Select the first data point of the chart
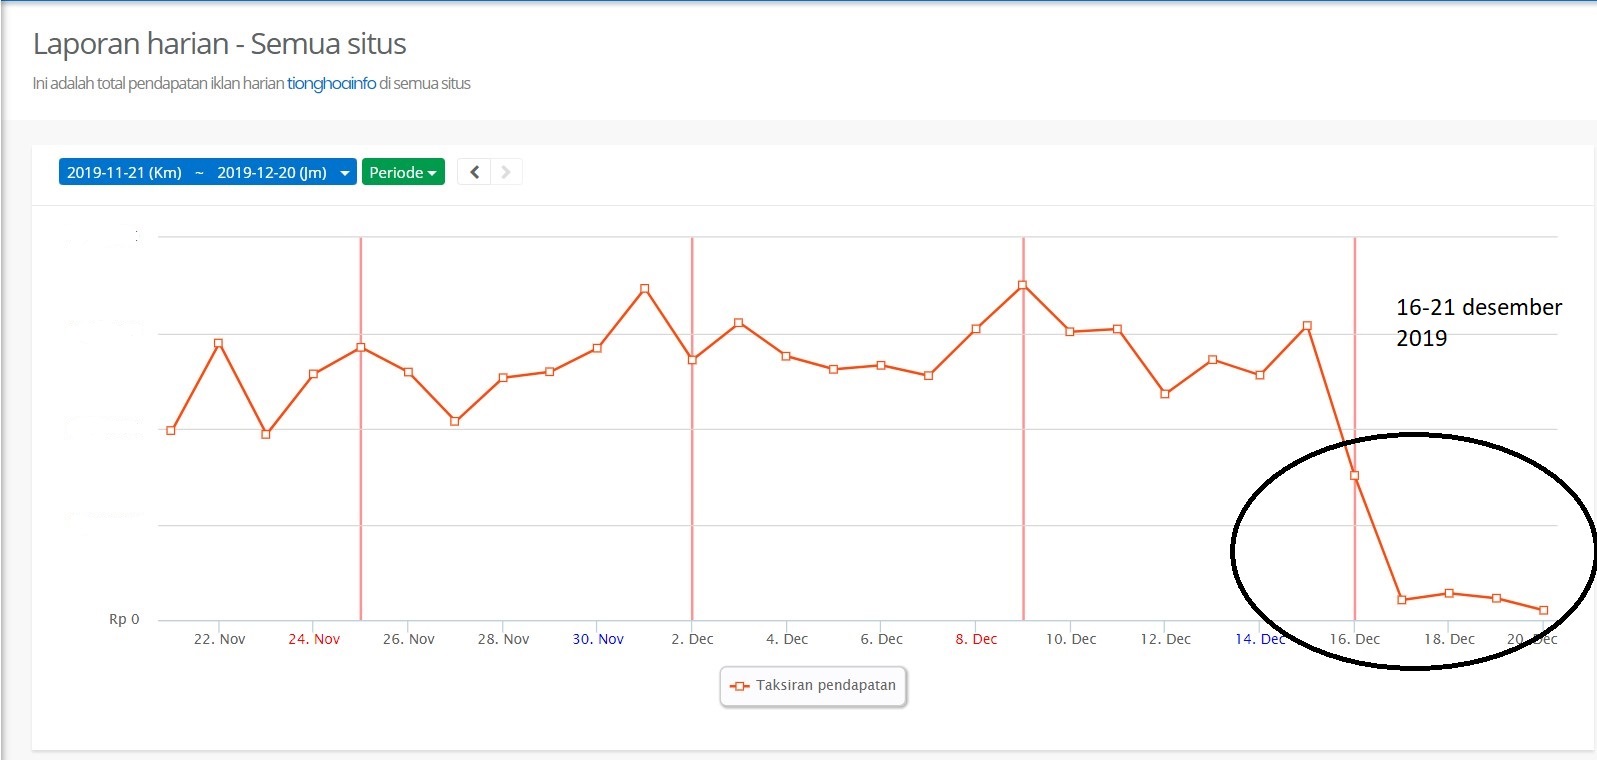 click(171, 430)
